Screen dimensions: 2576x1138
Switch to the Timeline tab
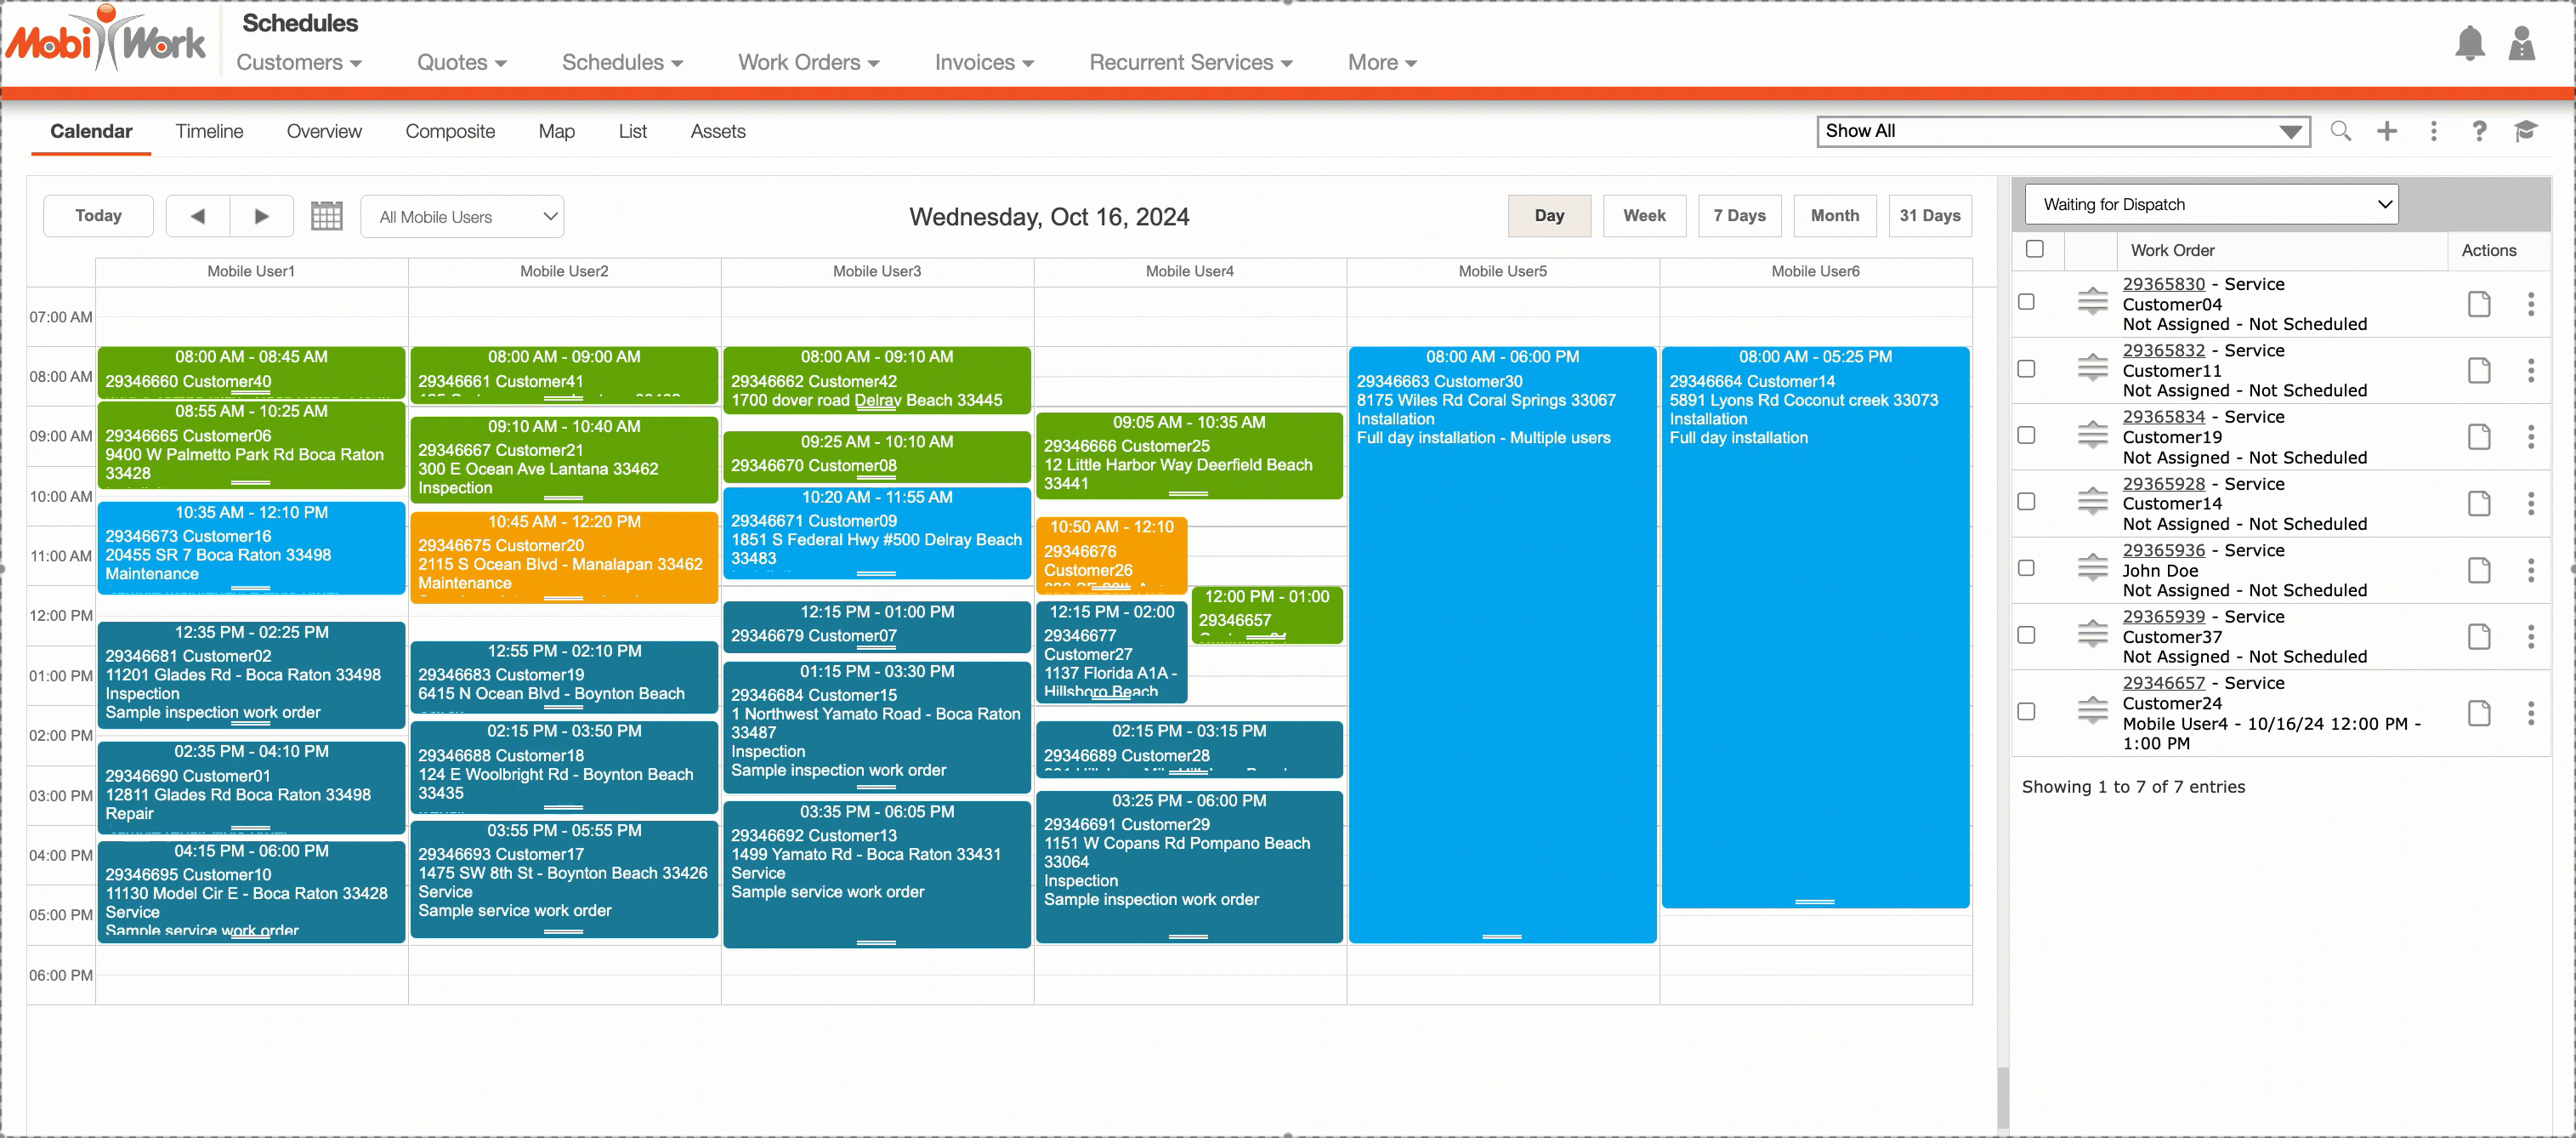click(x=209, y=131)
